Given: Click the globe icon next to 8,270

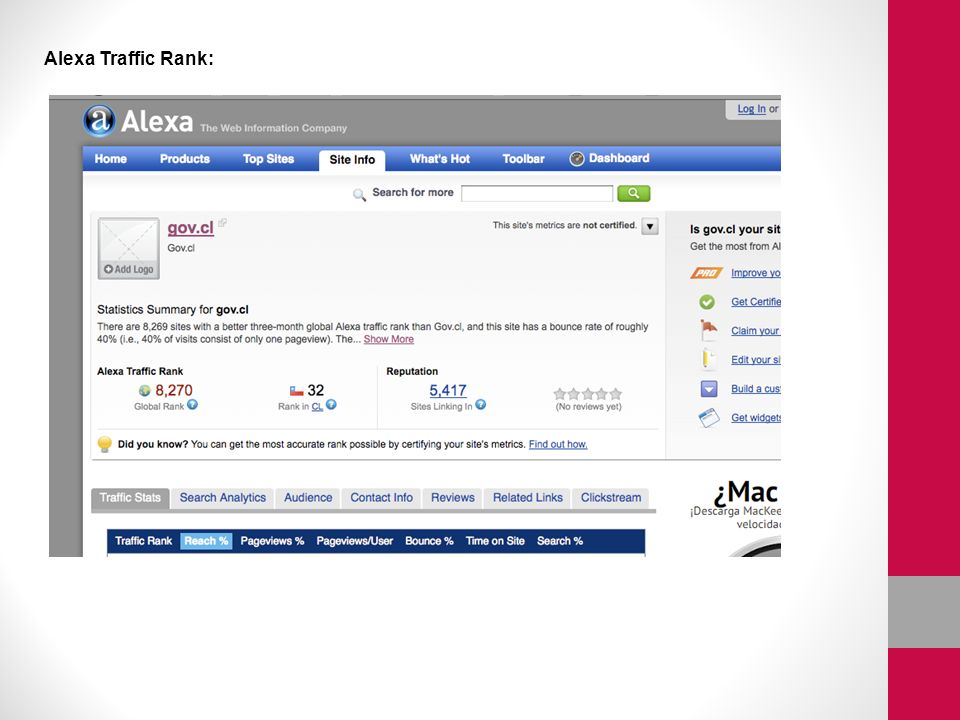Looking at the screenshot, I should pos(144,391).
